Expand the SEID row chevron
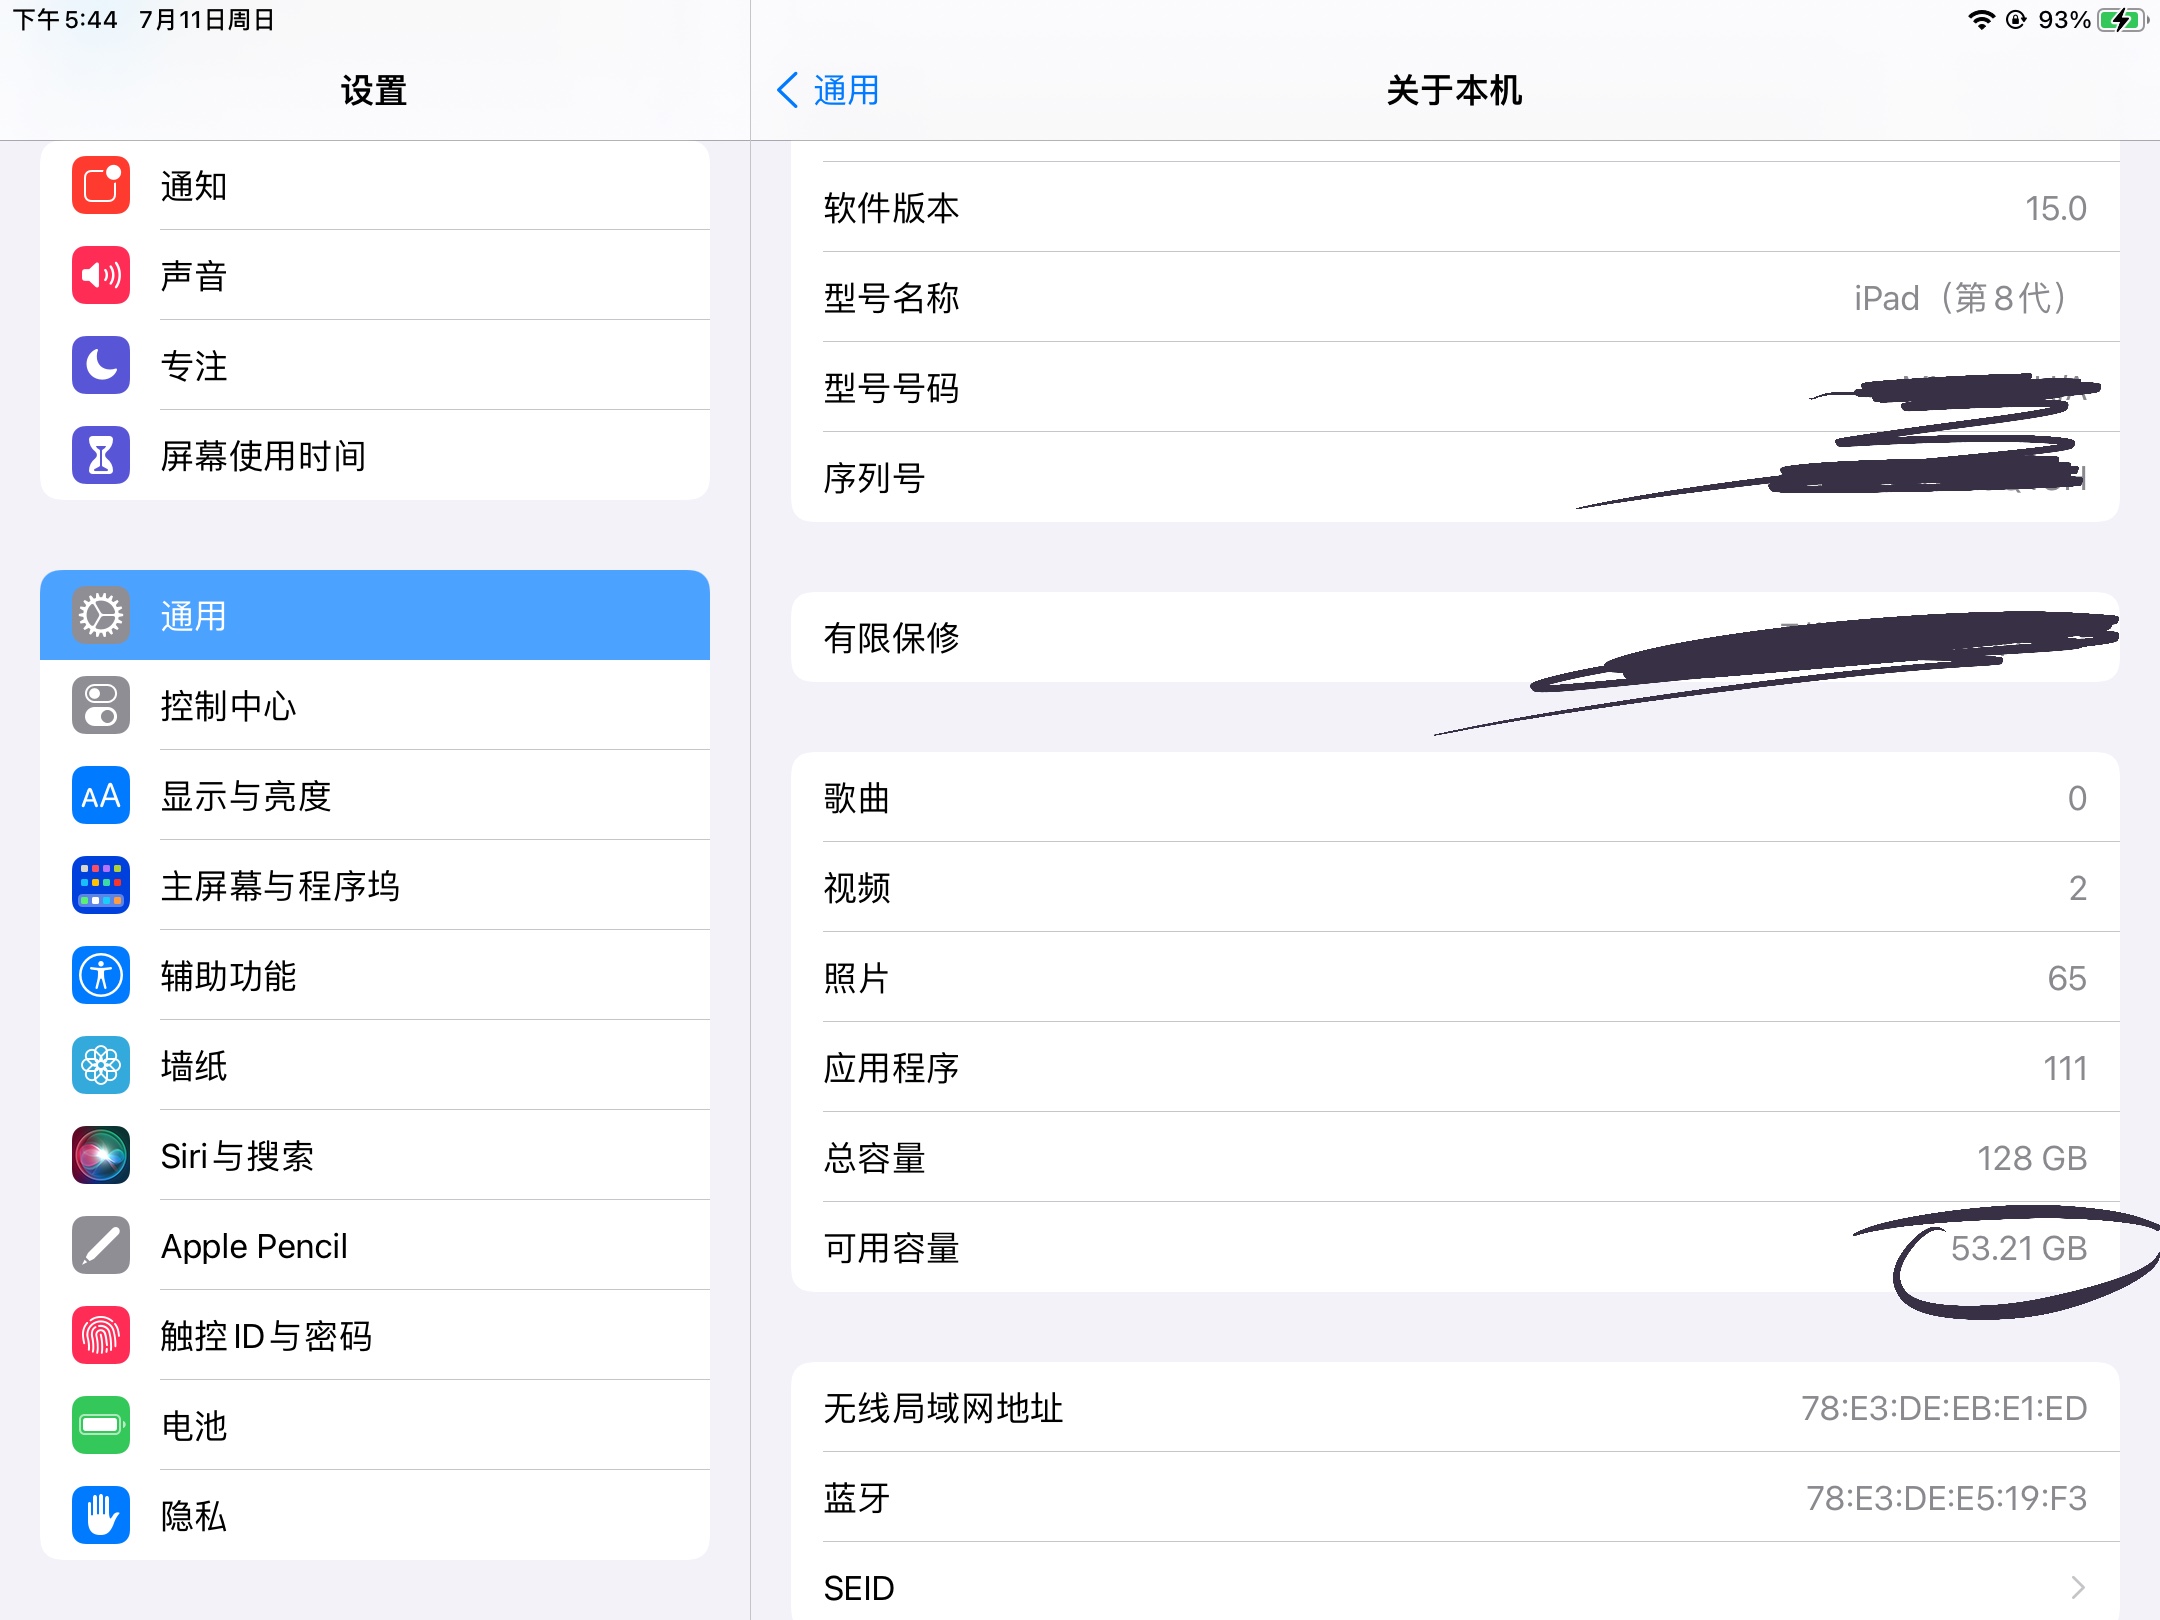The width and height of the screenshot is (2160, 1620). pos(2077,1588)
